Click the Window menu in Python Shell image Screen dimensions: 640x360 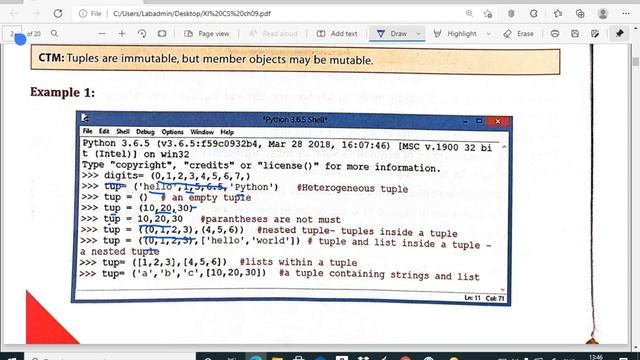pyautogui.click(x=202, y=132)
